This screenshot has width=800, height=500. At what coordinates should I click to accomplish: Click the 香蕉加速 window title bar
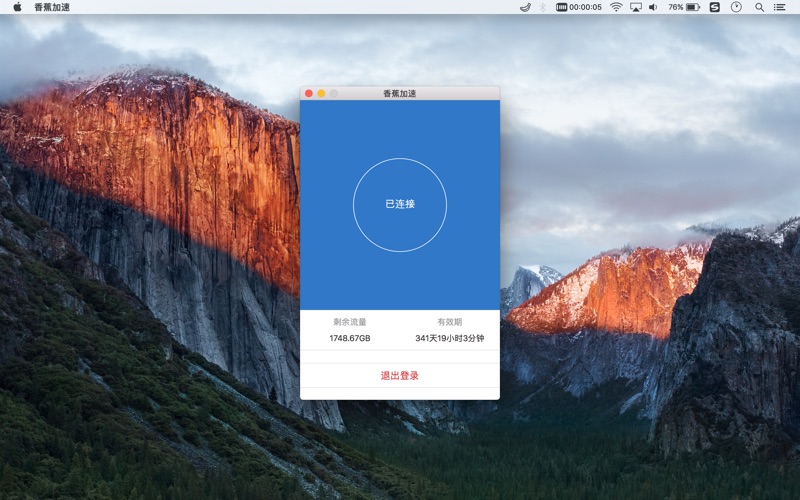point(400,93)
